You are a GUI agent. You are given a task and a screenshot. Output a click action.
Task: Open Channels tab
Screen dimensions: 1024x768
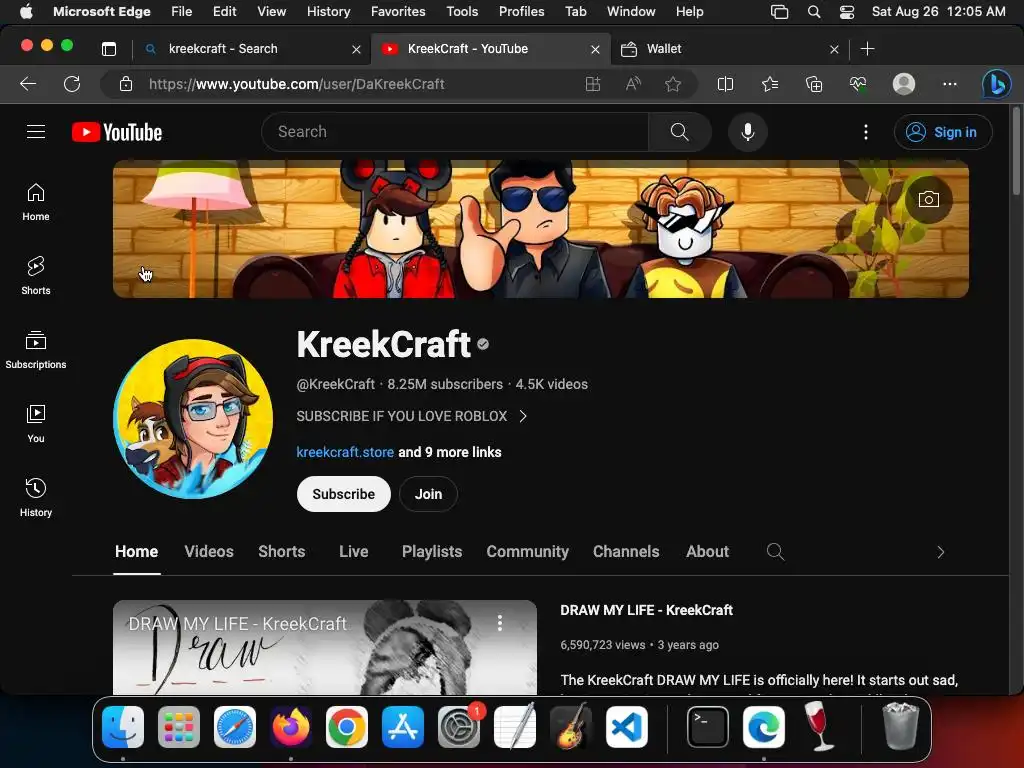click(x=626, y=552)
